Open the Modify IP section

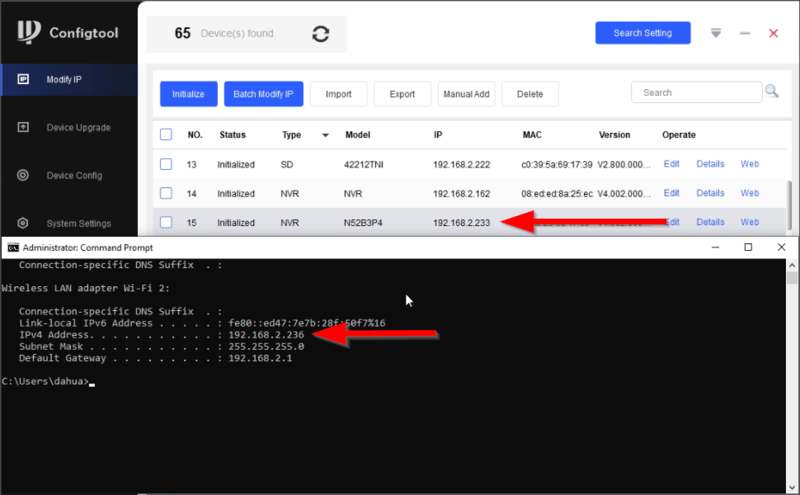[69, 80]
